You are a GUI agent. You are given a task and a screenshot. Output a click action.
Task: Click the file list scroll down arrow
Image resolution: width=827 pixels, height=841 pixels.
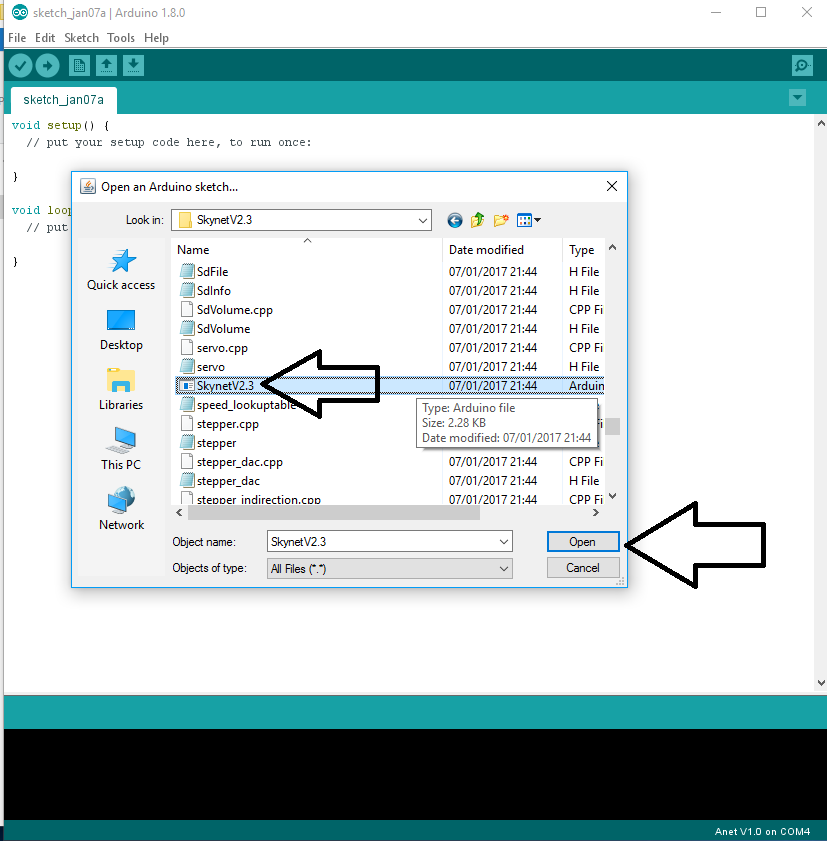tap(612, 496)
